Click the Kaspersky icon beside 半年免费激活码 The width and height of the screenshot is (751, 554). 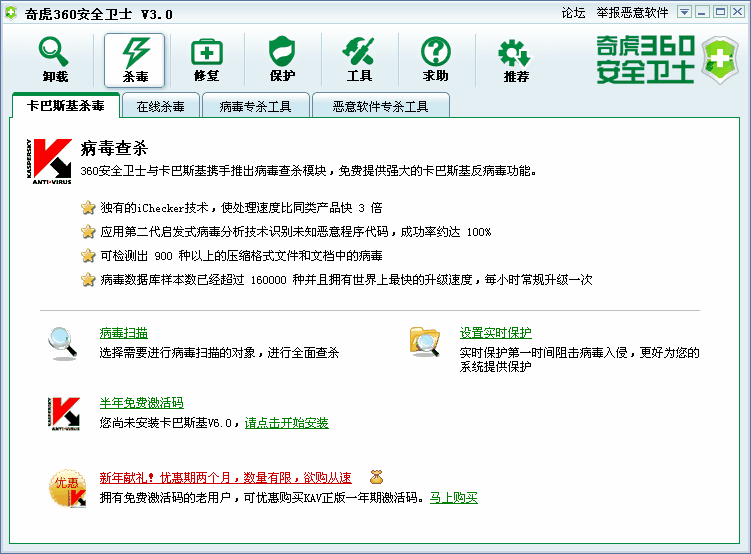pos(64,414)
